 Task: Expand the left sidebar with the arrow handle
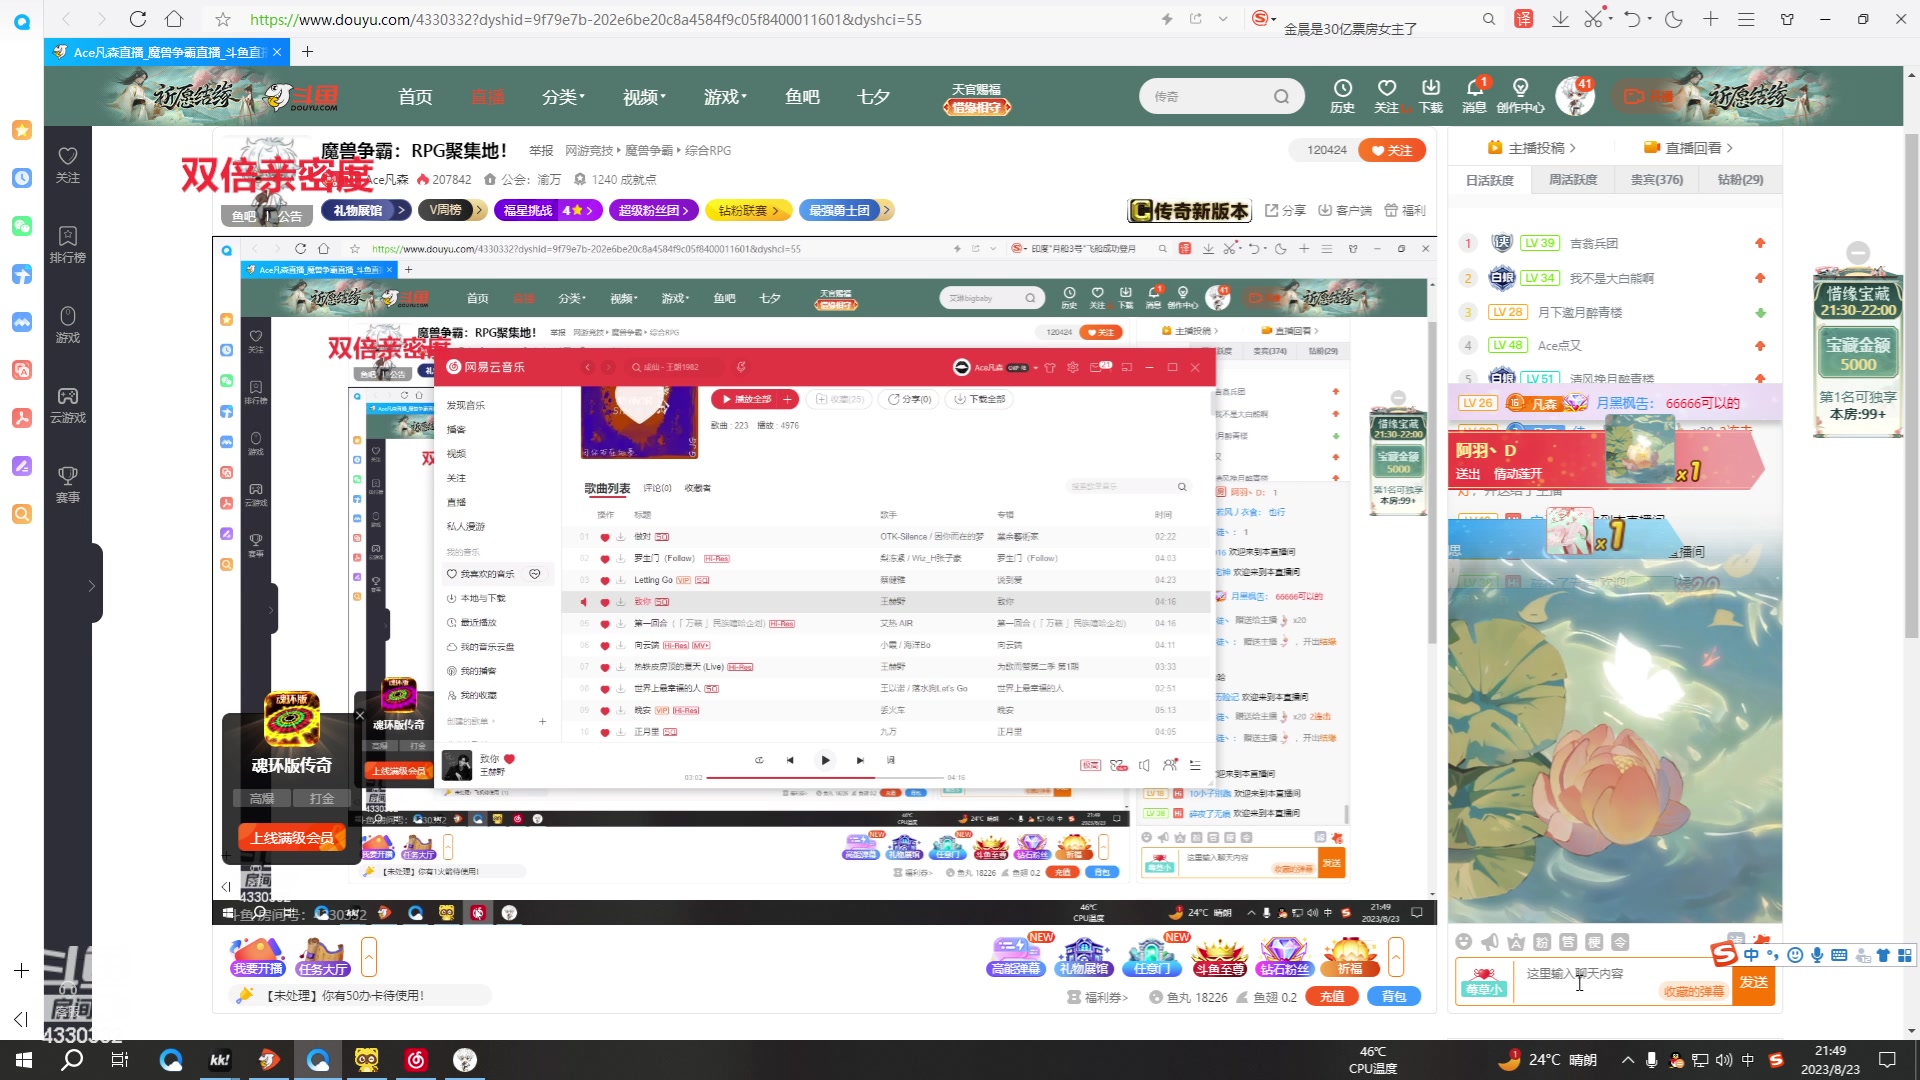92,585
